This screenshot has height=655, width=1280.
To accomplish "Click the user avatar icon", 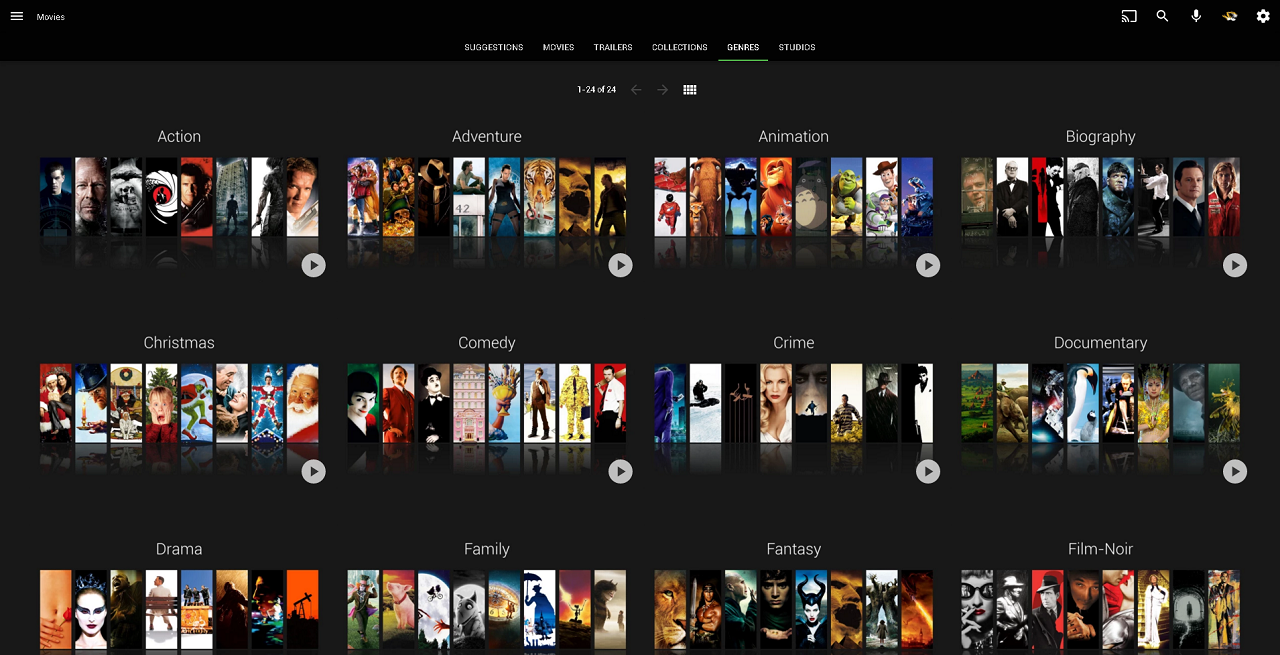I will pyautogui.click(x=1229, y=16).
